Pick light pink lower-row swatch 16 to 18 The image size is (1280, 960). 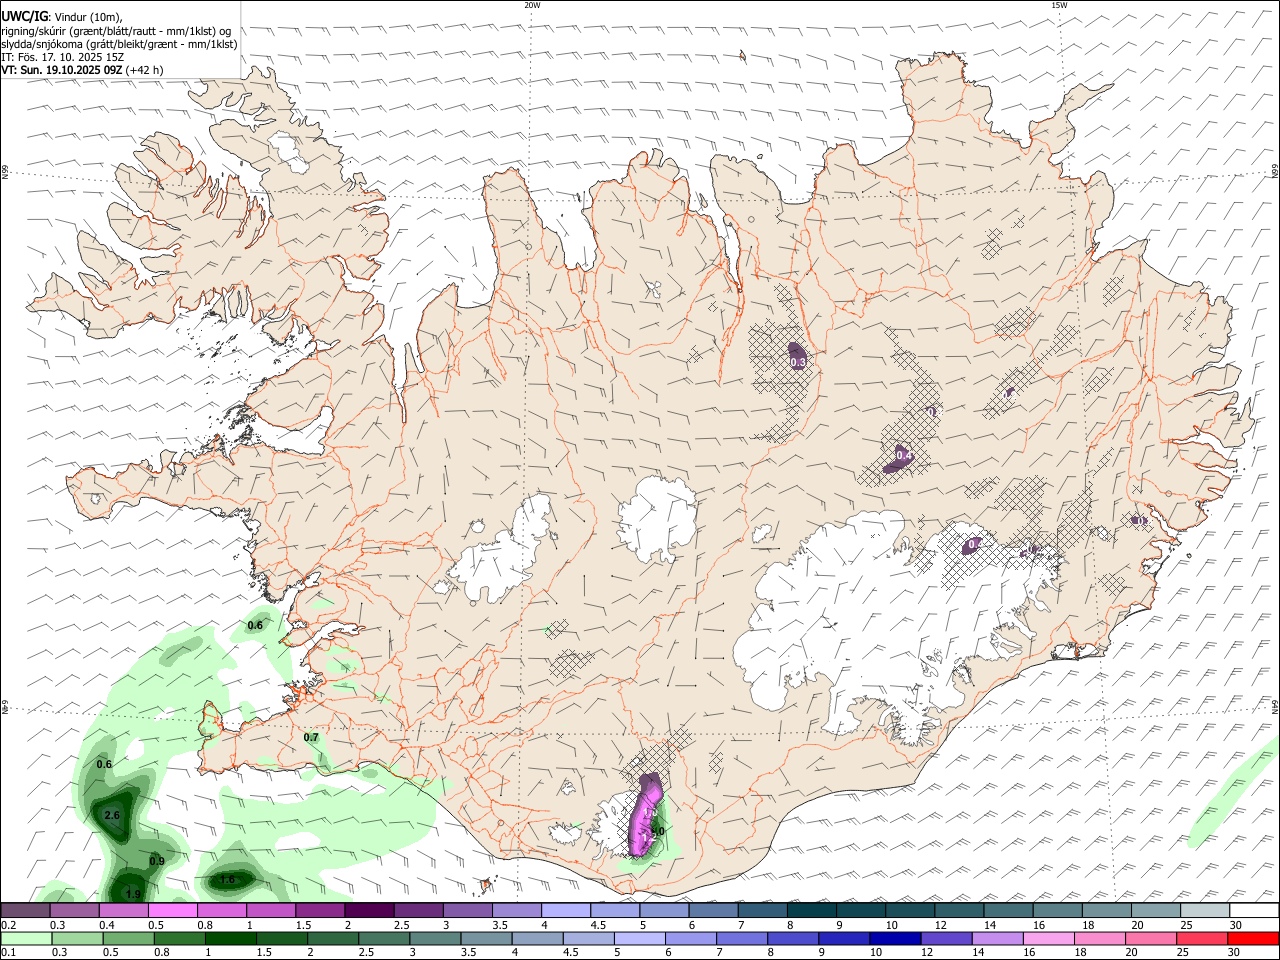click(x=1048, y=939)
